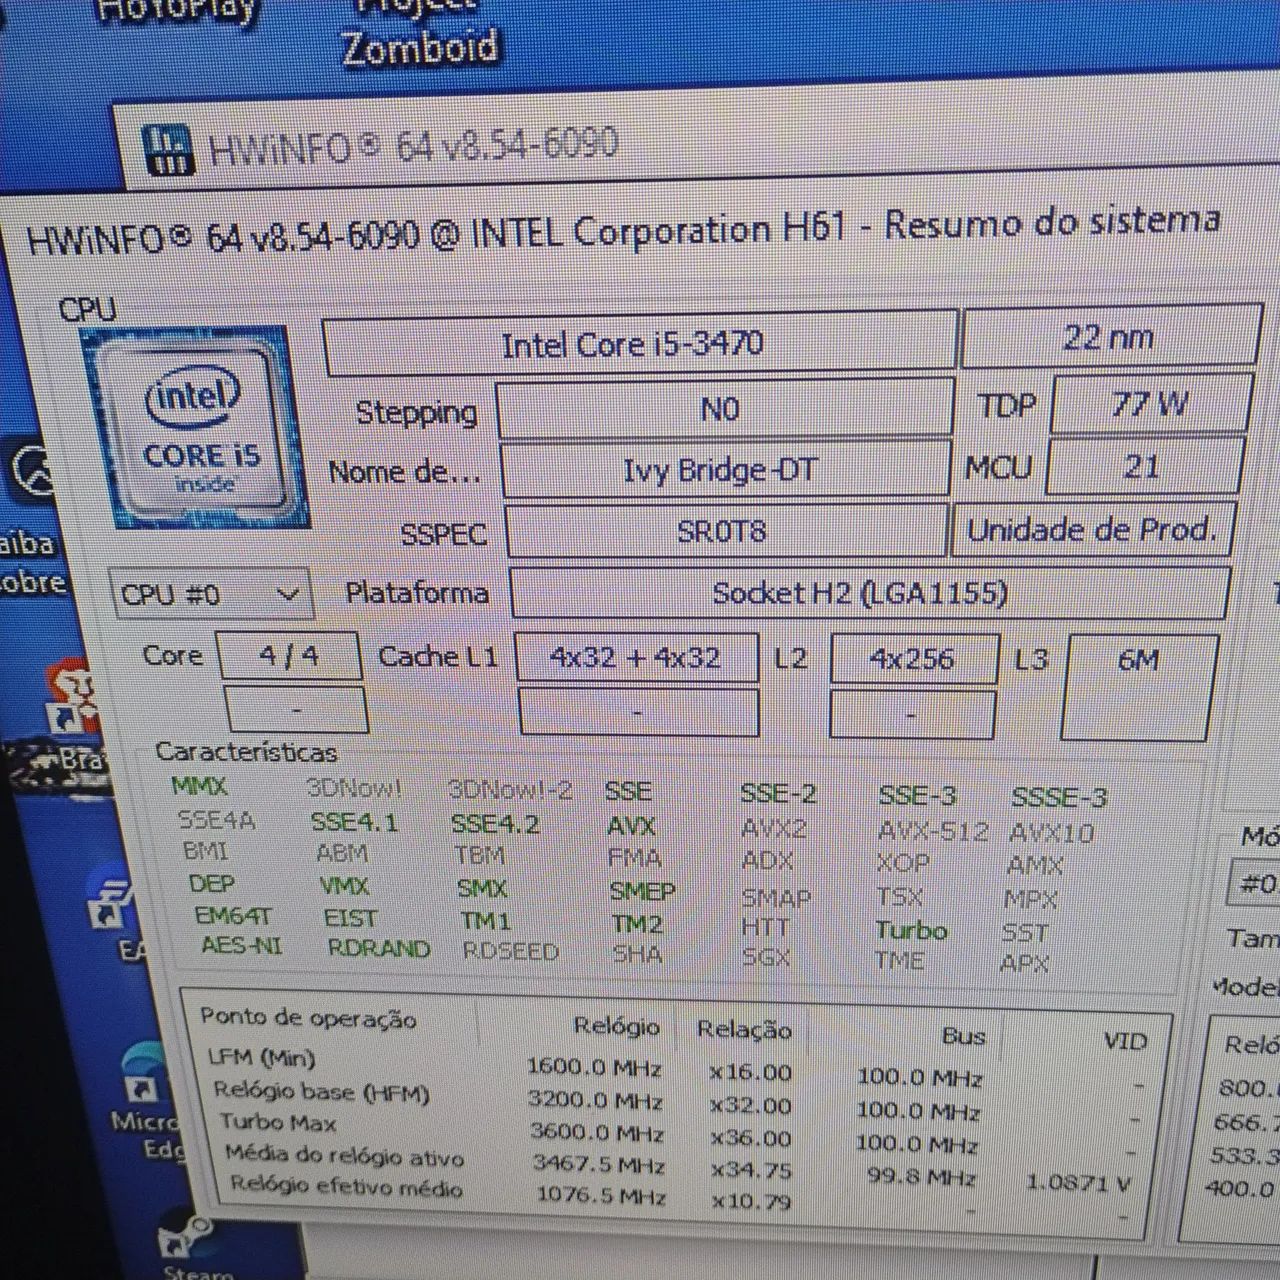
Task: Click the Relógio column header
Action: (616, 1025)
